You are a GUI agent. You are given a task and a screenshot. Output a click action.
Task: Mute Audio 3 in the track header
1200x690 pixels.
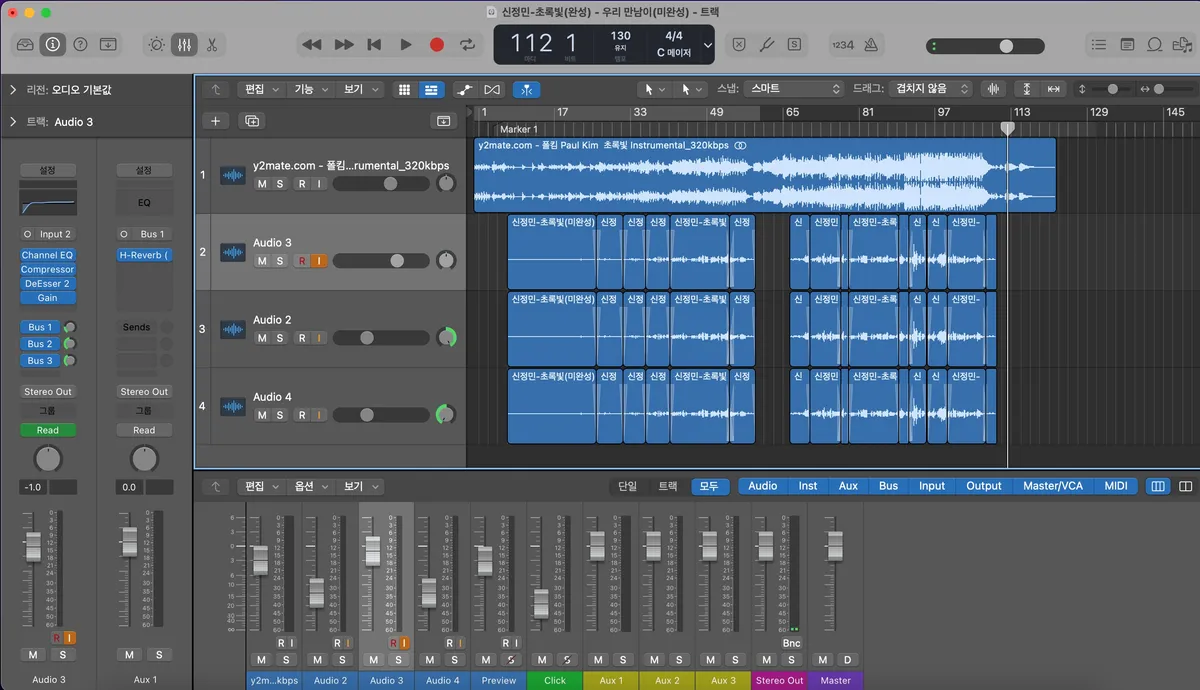tap(262, 261)
